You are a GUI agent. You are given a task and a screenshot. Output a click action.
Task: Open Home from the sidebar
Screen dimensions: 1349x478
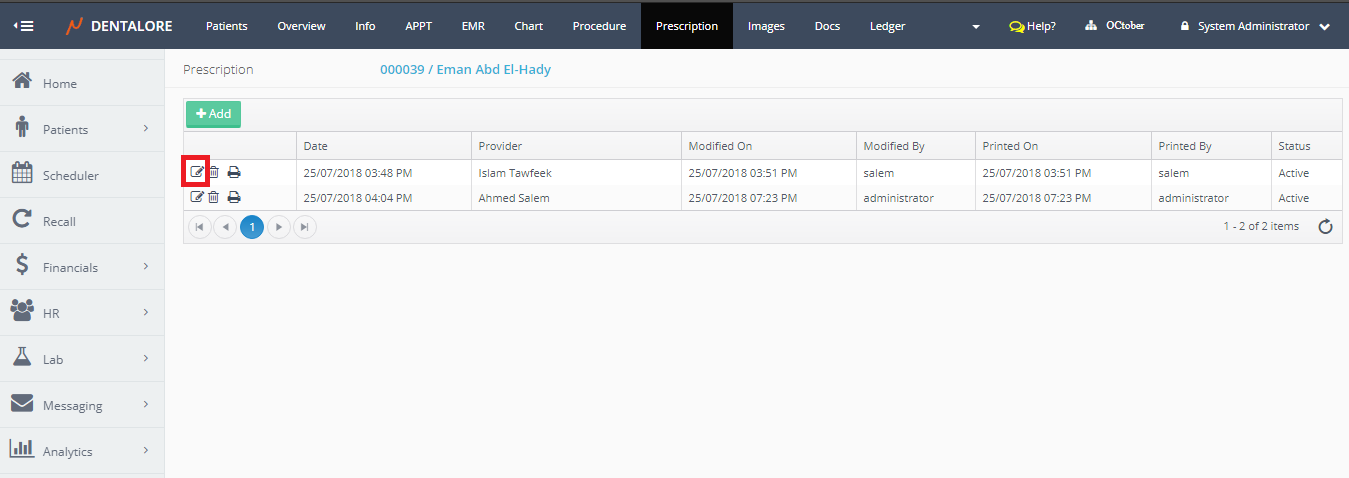[x=60, y=84]
